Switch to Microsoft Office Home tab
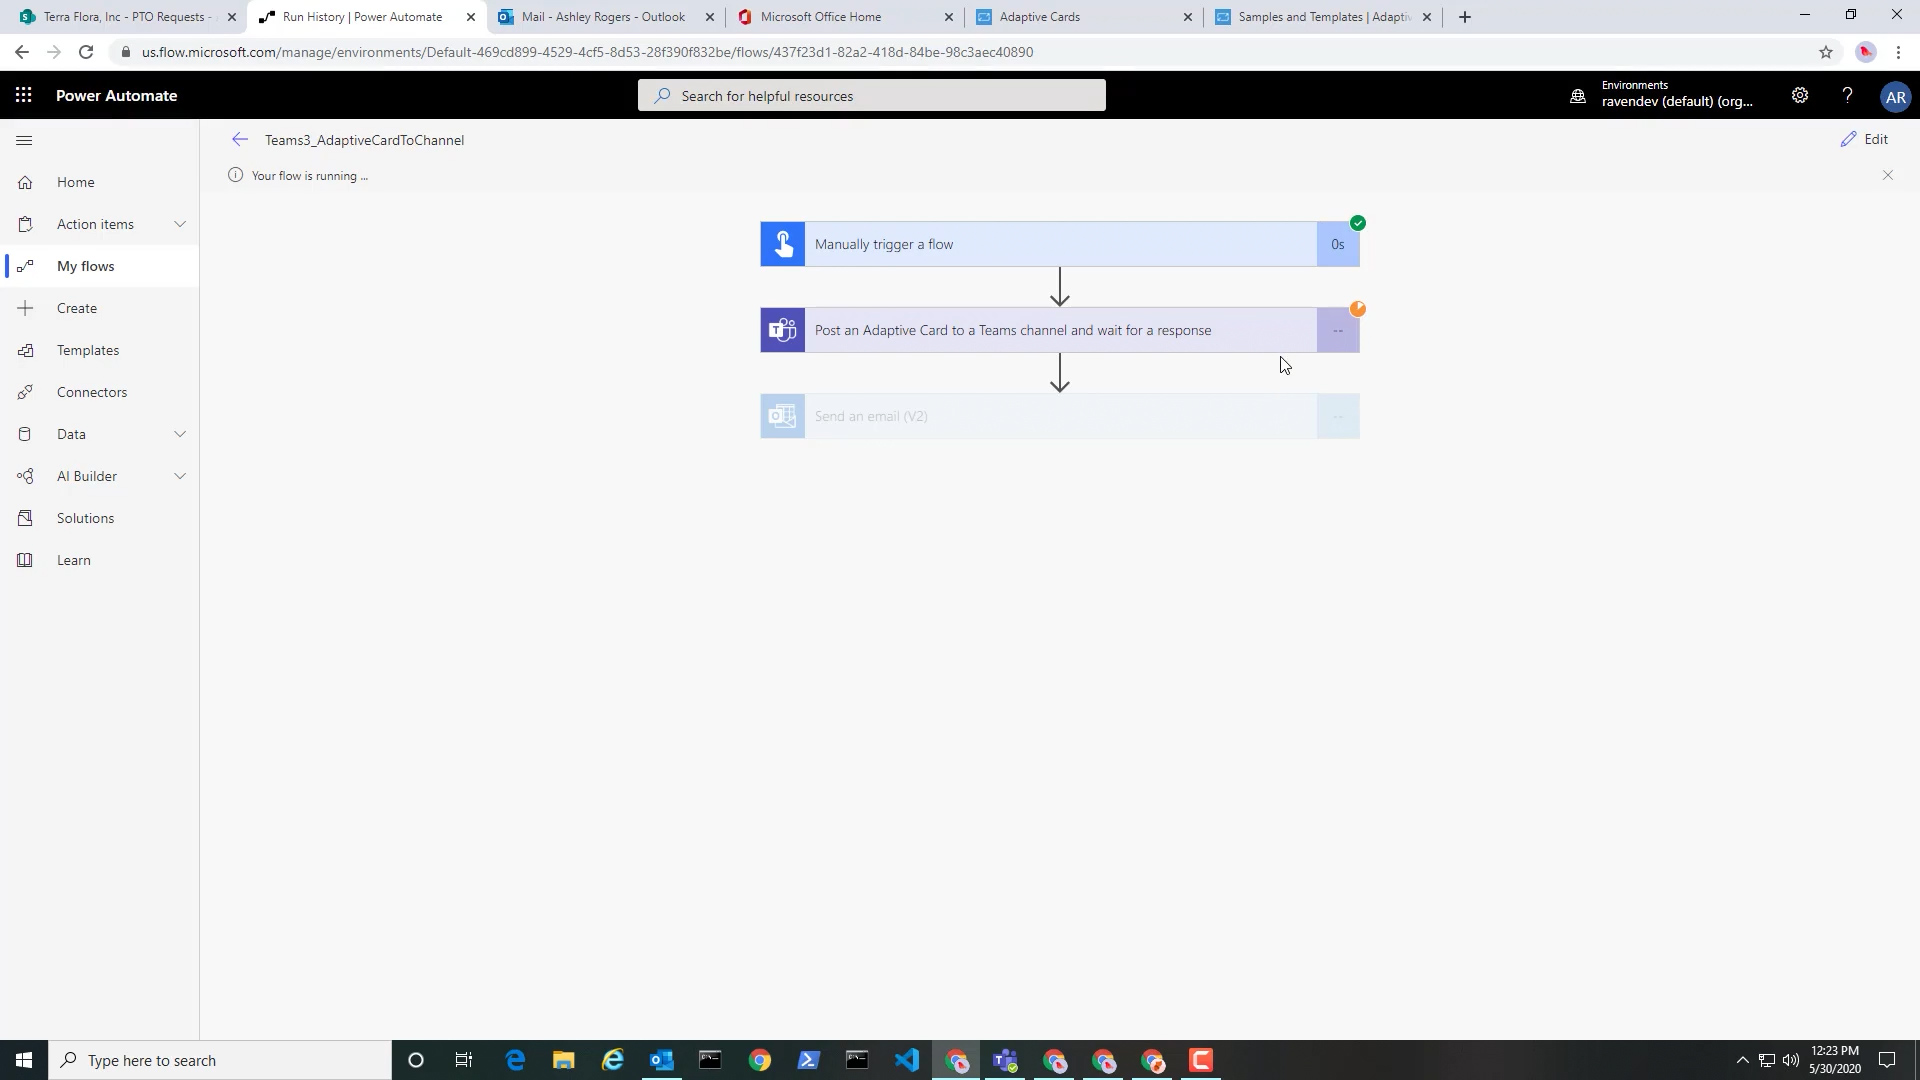This screenshot has height=1080, width=1920. pyautogui.click(x=844, y=17)
